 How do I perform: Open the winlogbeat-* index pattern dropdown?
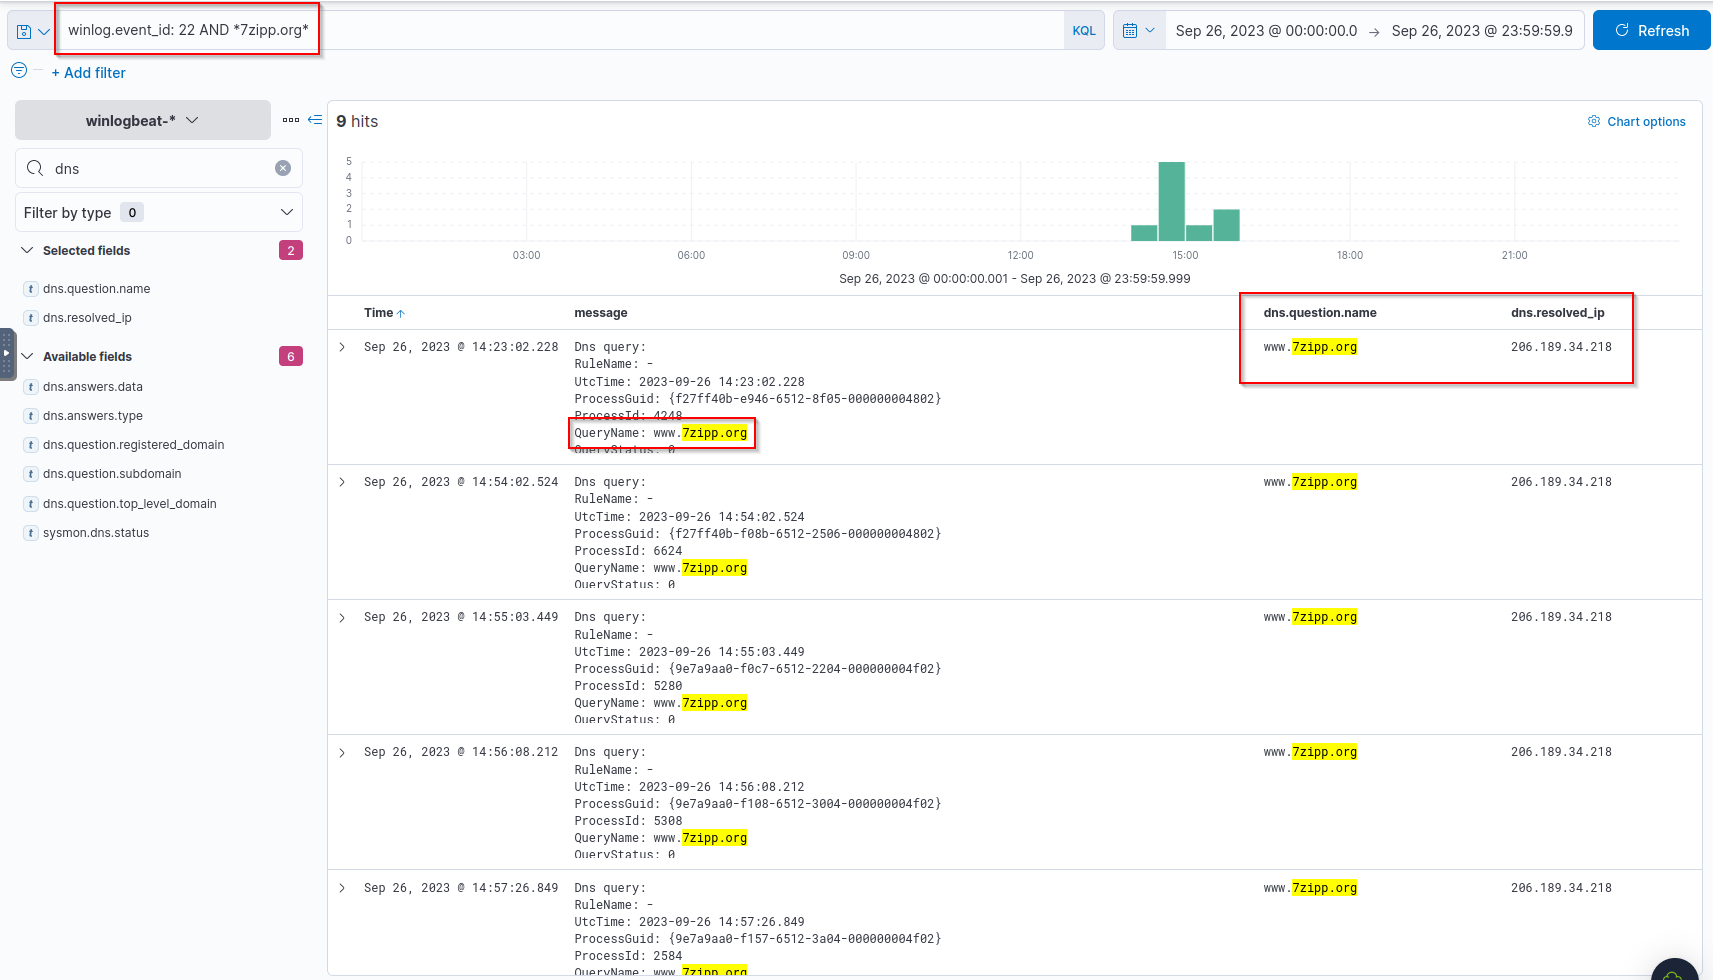[x=142, y=120]
